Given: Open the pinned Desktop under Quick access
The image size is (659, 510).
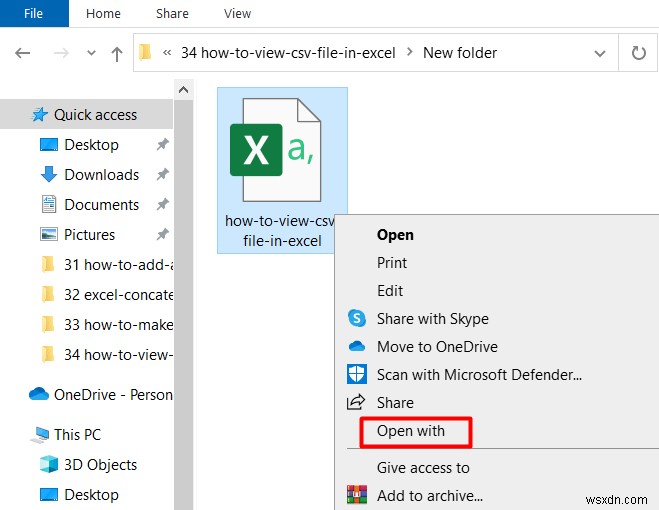Looking at the screenshot, I should coord(91,145).
